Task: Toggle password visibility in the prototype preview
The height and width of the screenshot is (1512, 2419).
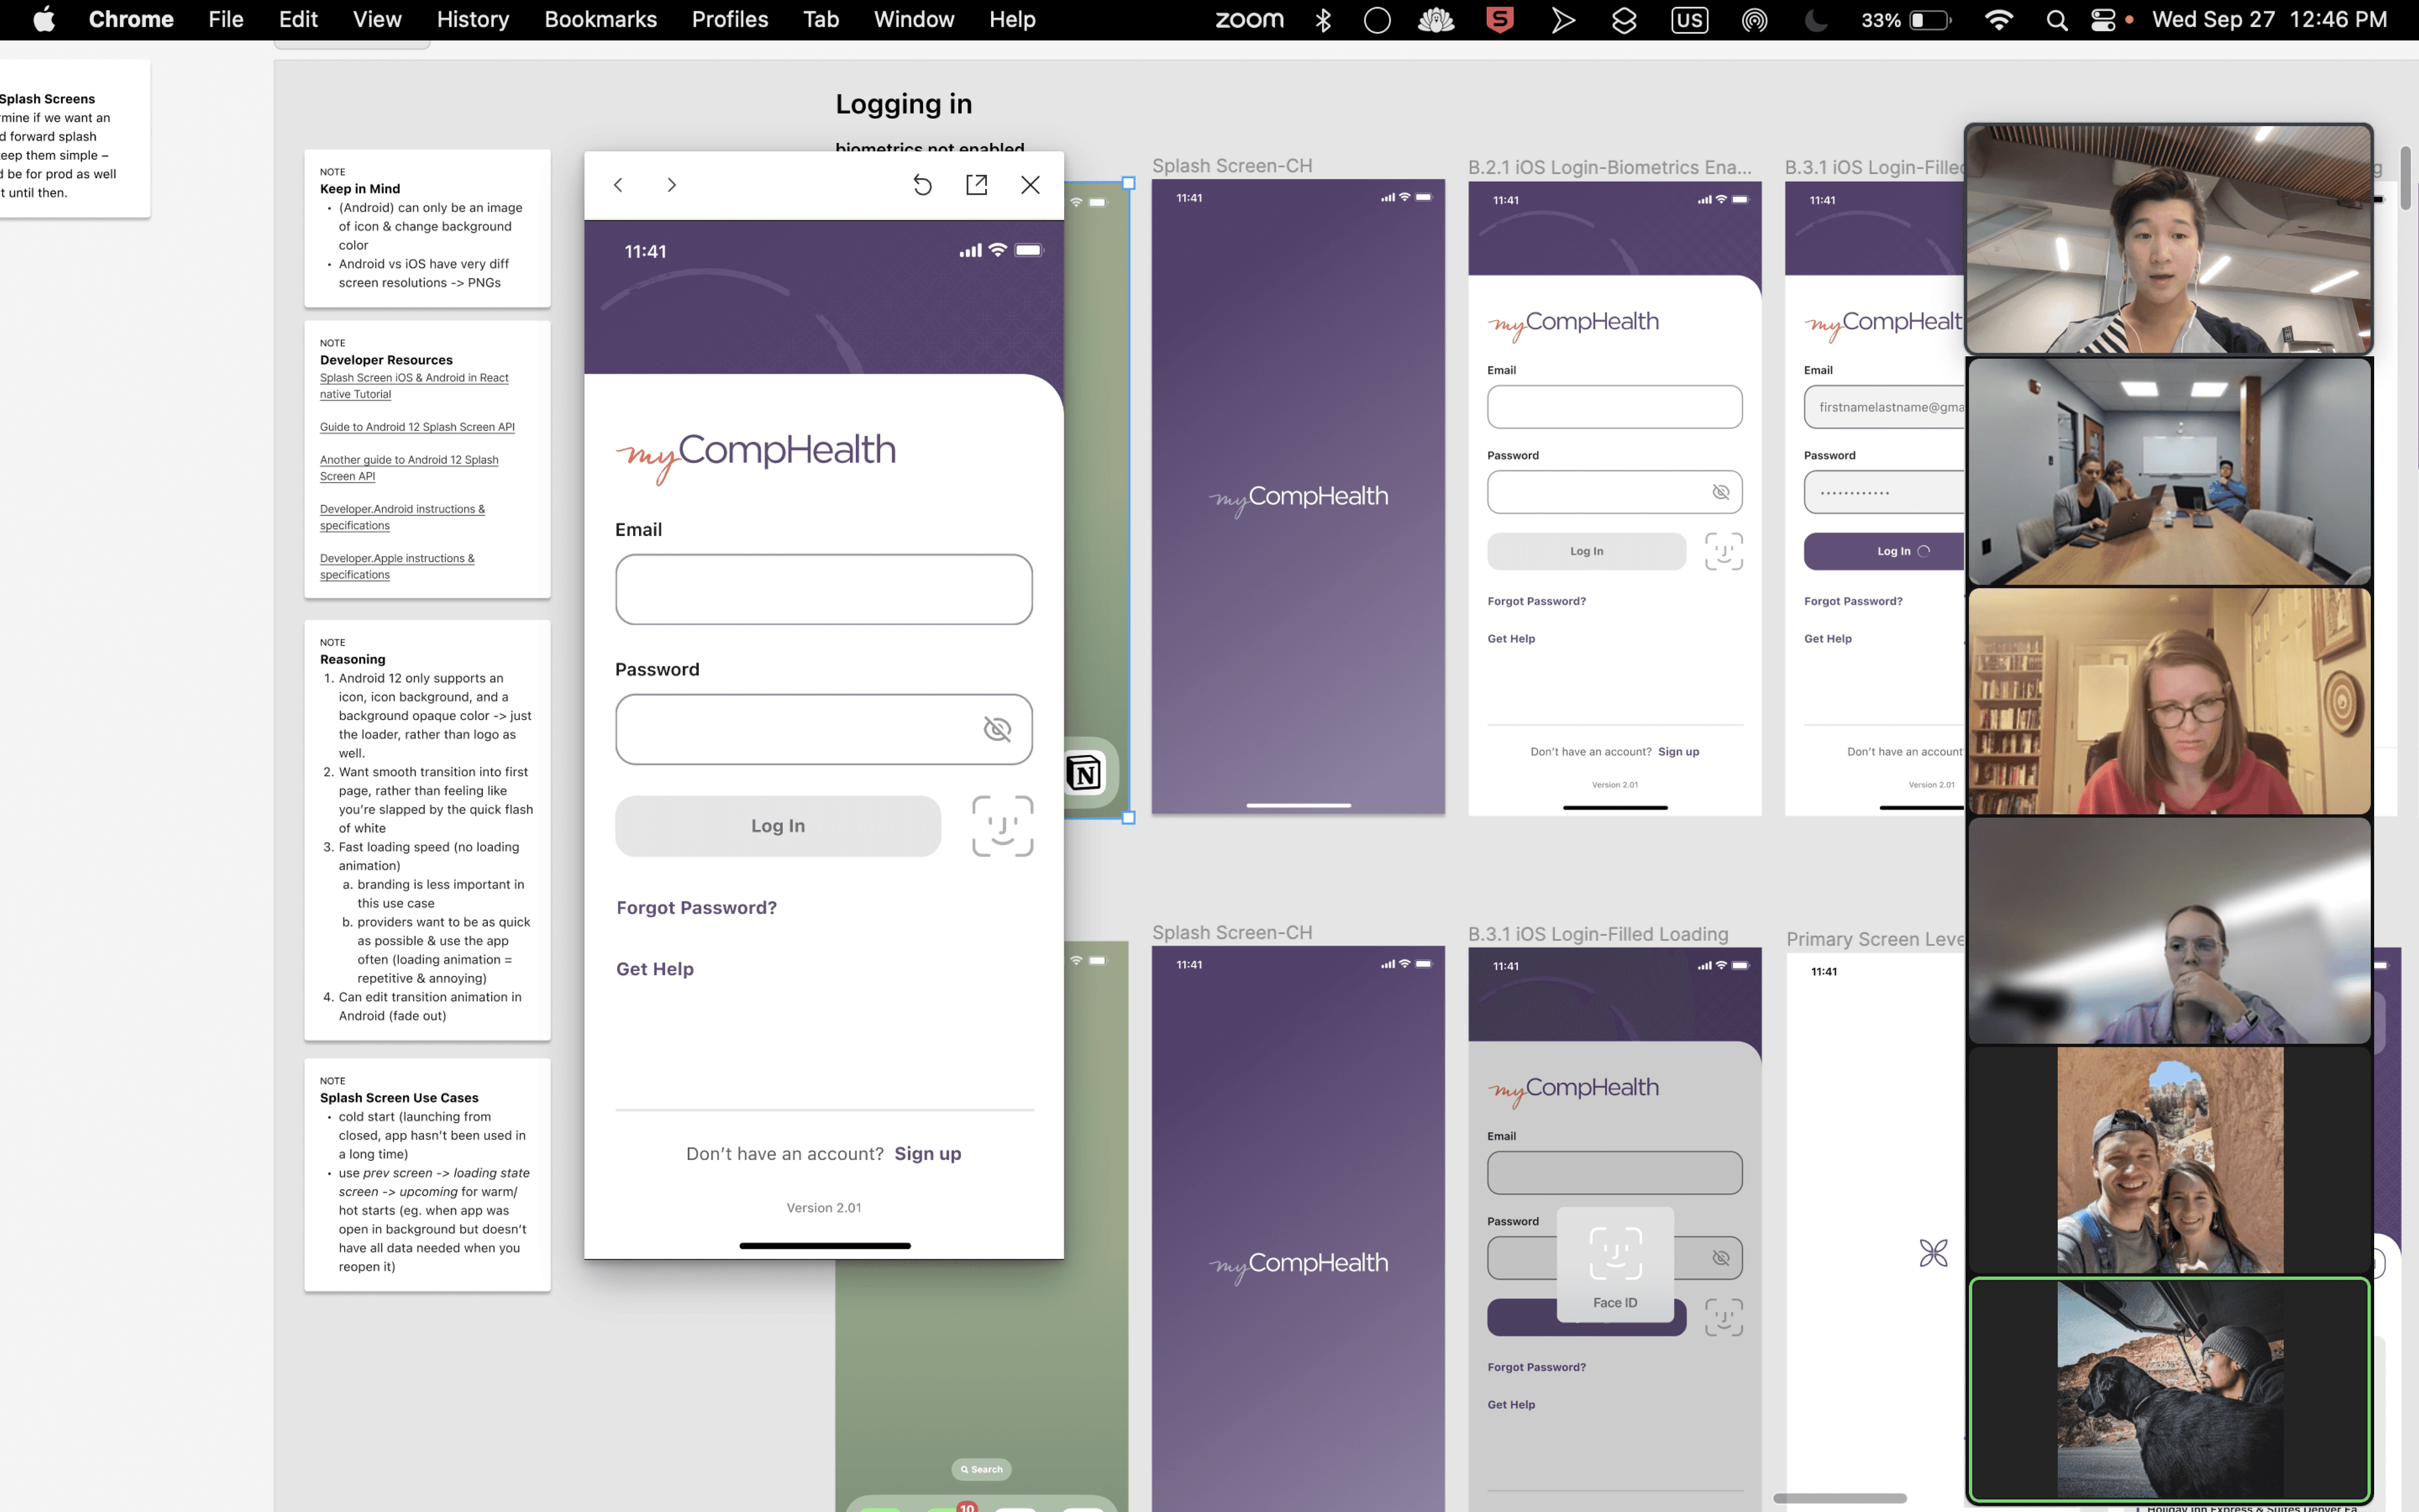Action: tap(997, 729)
